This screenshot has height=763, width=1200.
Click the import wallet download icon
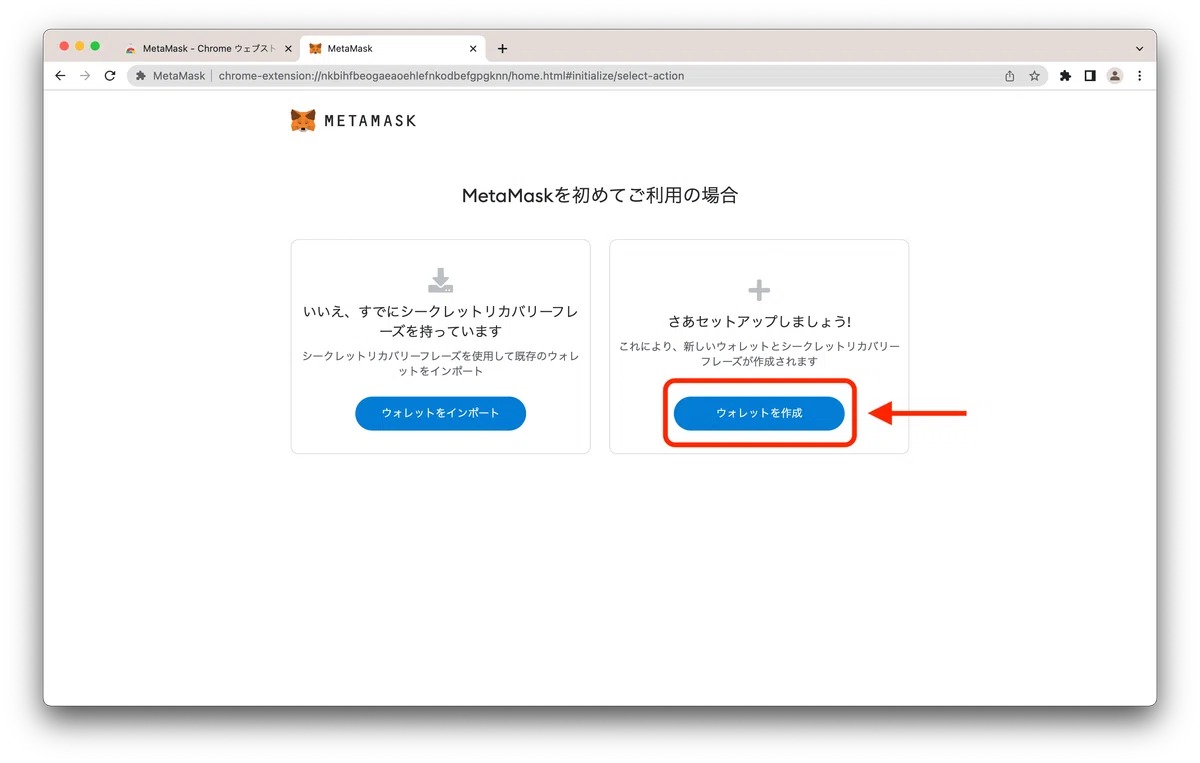(440, 281)
